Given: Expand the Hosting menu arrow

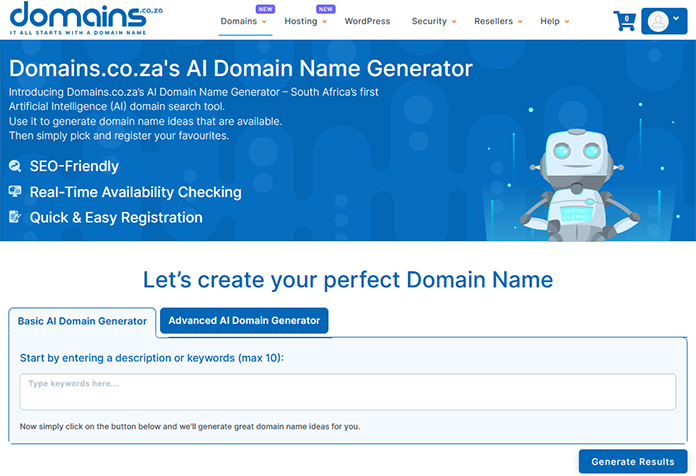Looking at the screenshot, I should point(324,22).
